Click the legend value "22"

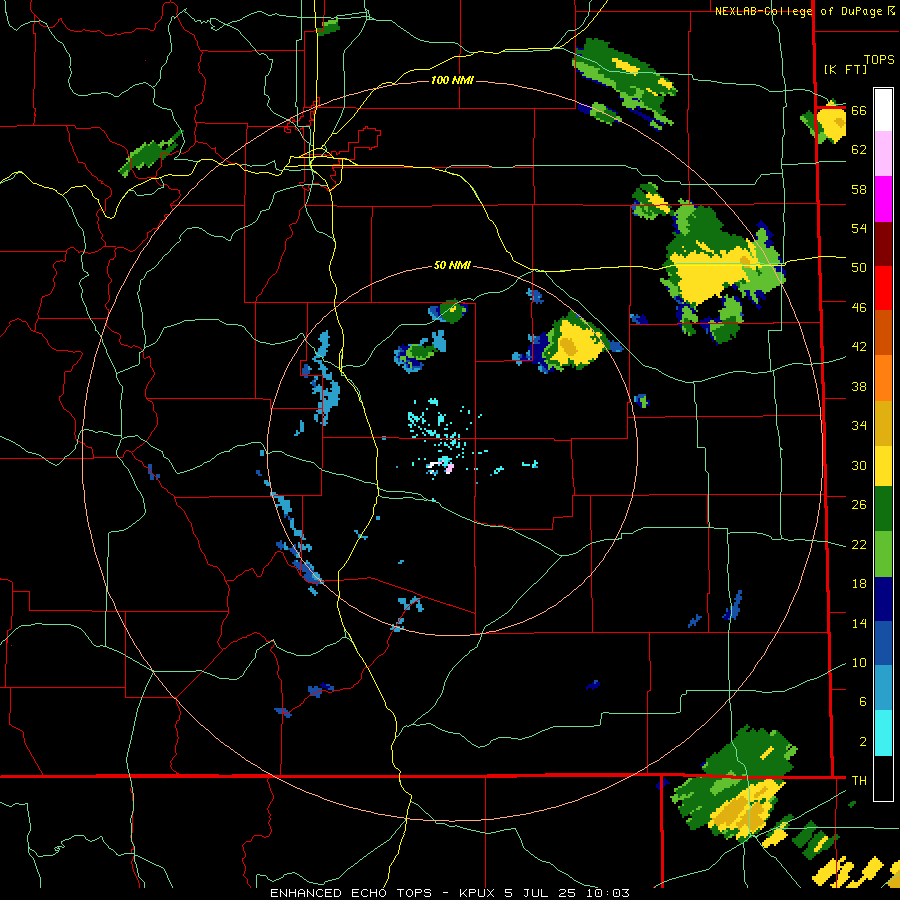point(859,545)
